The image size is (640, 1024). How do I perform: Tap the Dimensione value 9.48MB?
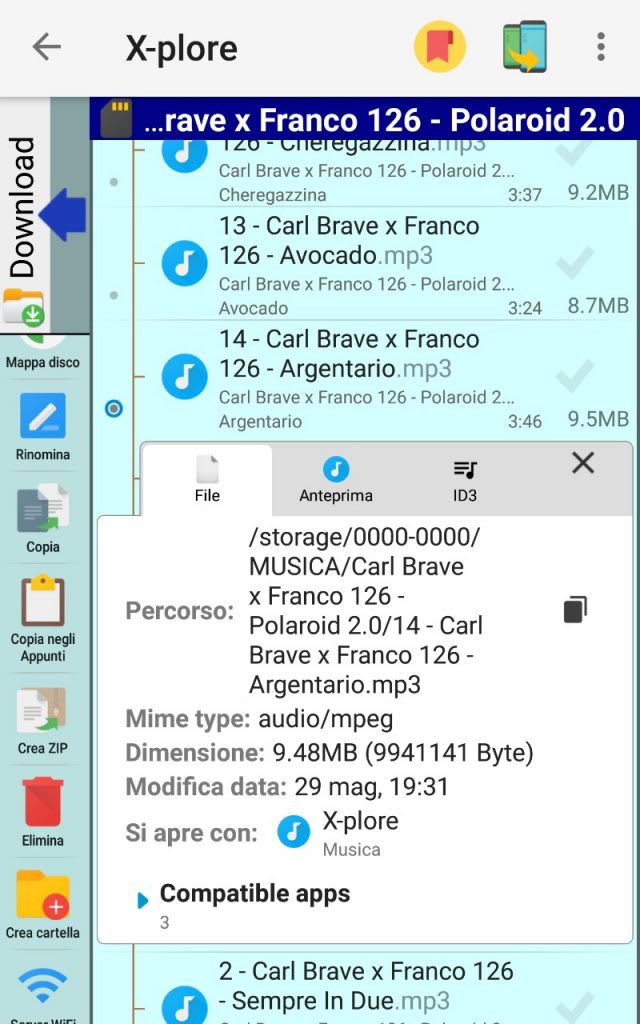(403, 753)
